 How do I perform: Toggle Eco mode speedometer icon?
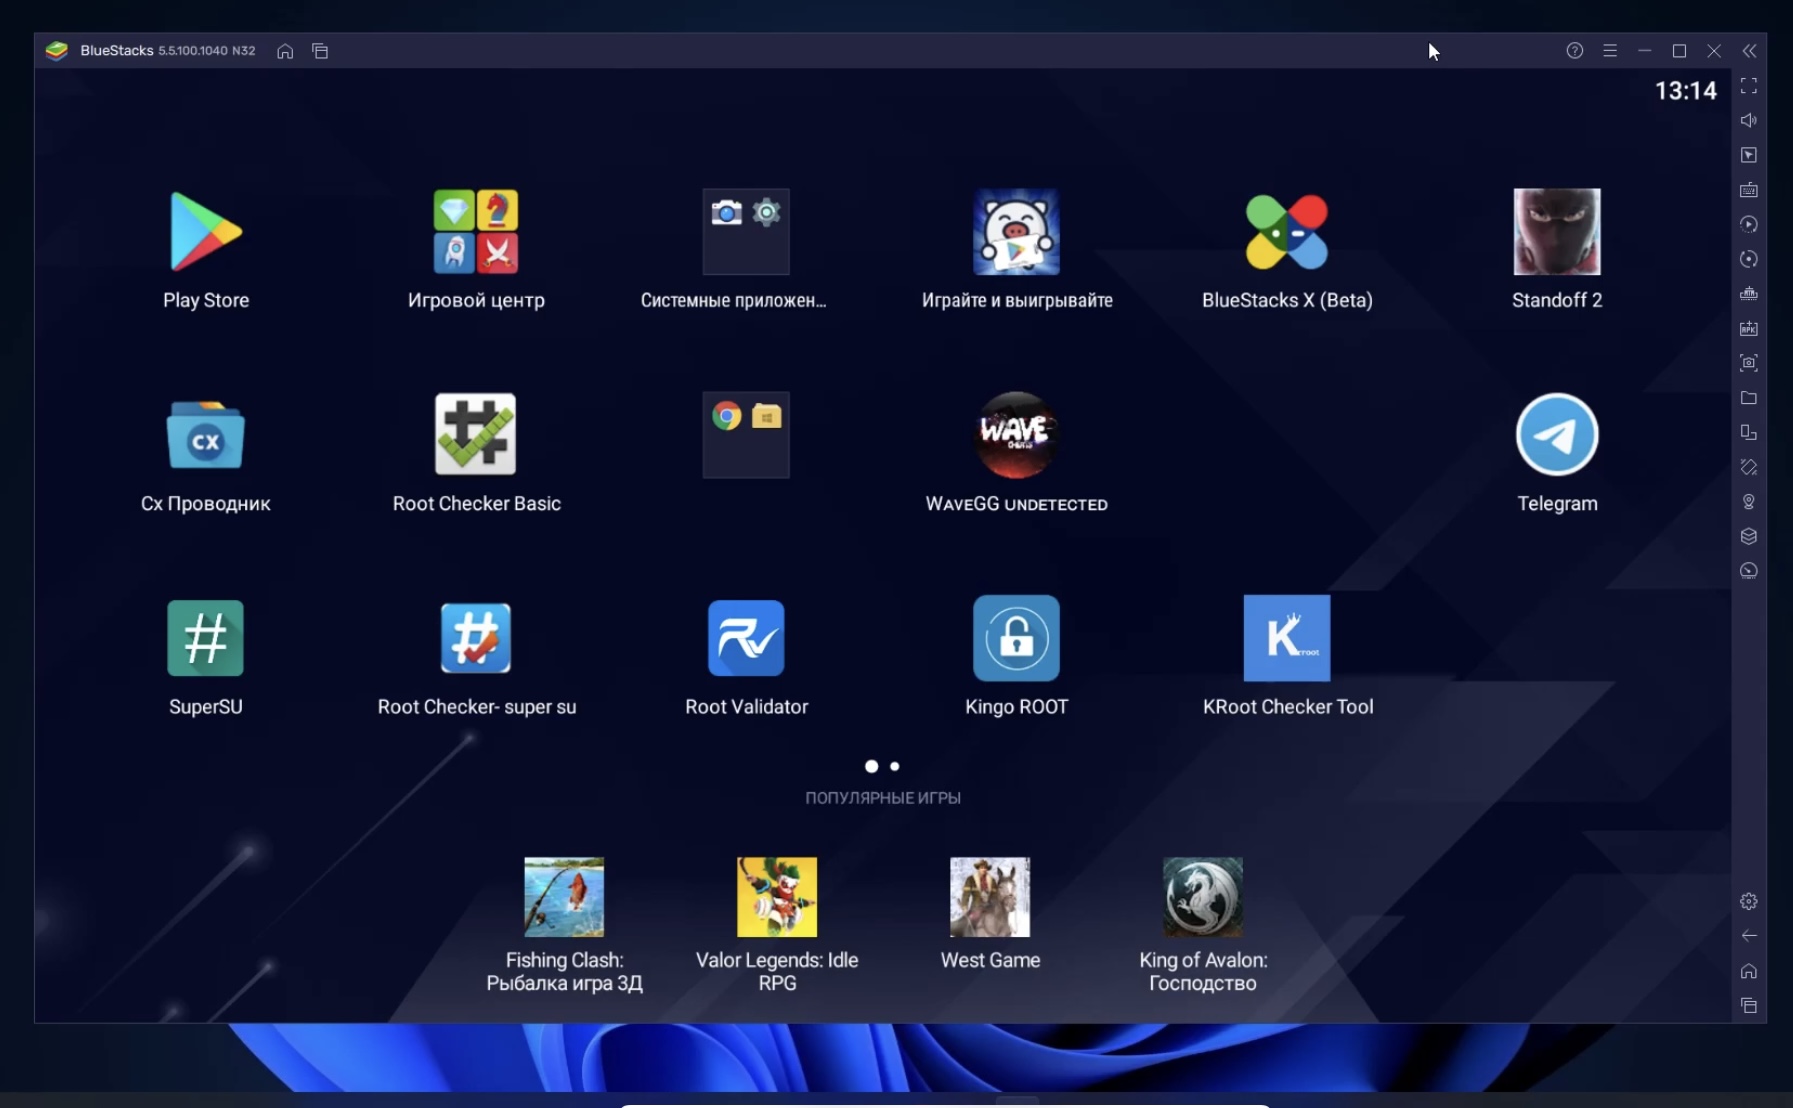point(1749,571)
